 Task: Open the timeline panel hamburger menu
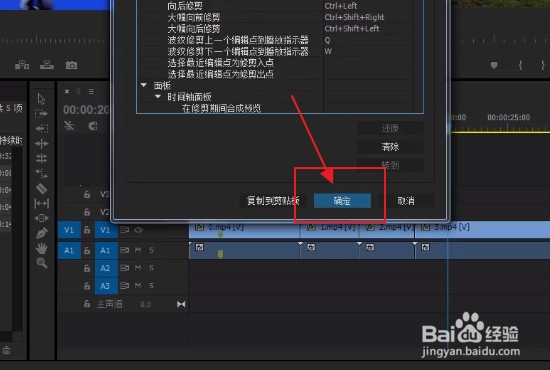(x=91, y=92)
